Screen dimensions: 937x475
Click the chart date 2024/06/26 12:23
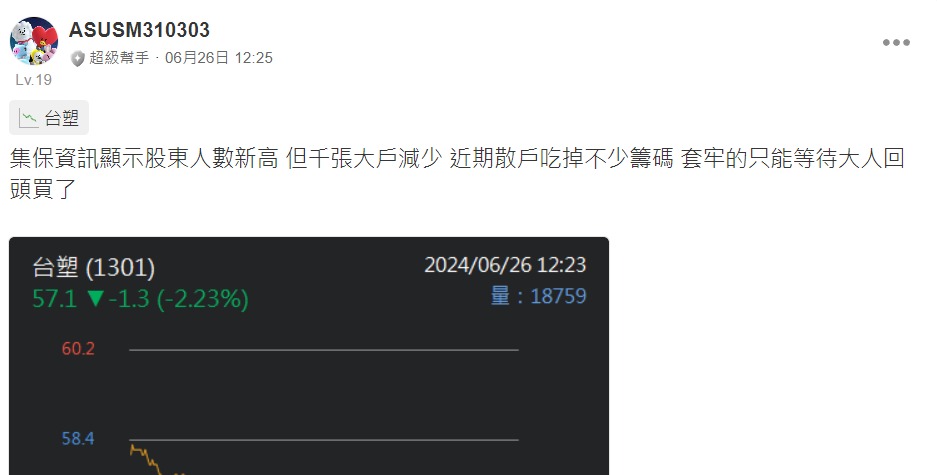(x=505, y=265)
